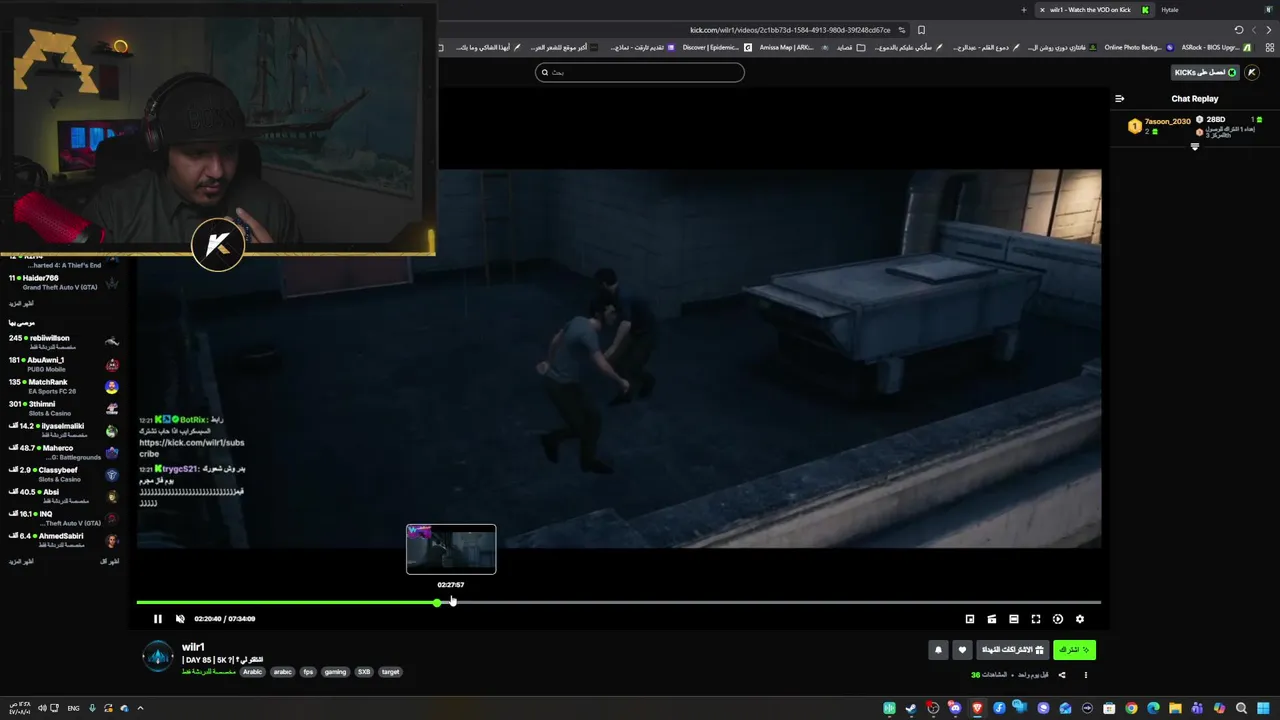Click INQ channel avatar in sidebar

pyautogui.click(x=112, y=518)
